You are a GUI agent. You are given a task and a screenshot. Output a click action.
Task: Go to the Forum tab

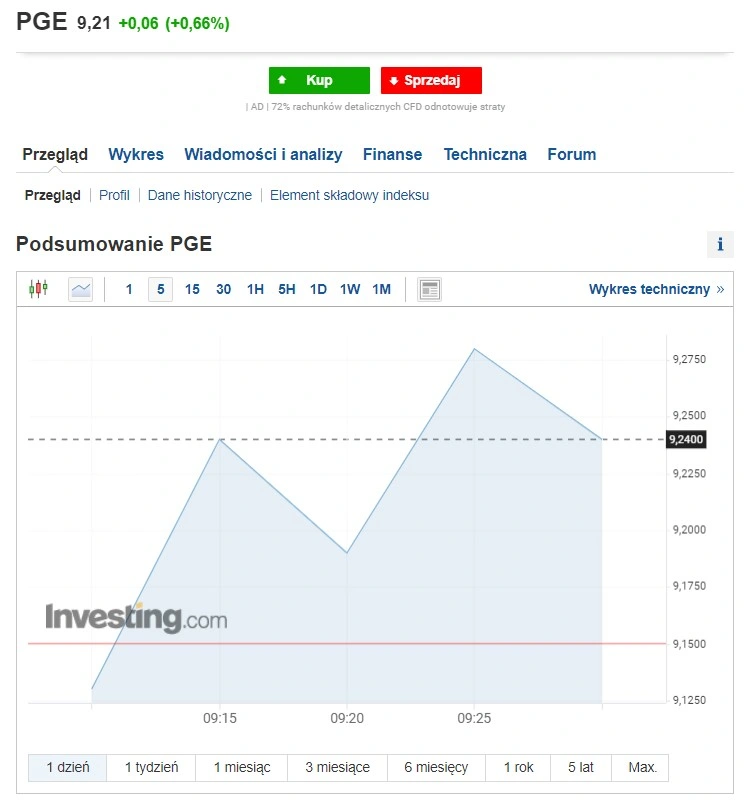[x=572, y=154]
